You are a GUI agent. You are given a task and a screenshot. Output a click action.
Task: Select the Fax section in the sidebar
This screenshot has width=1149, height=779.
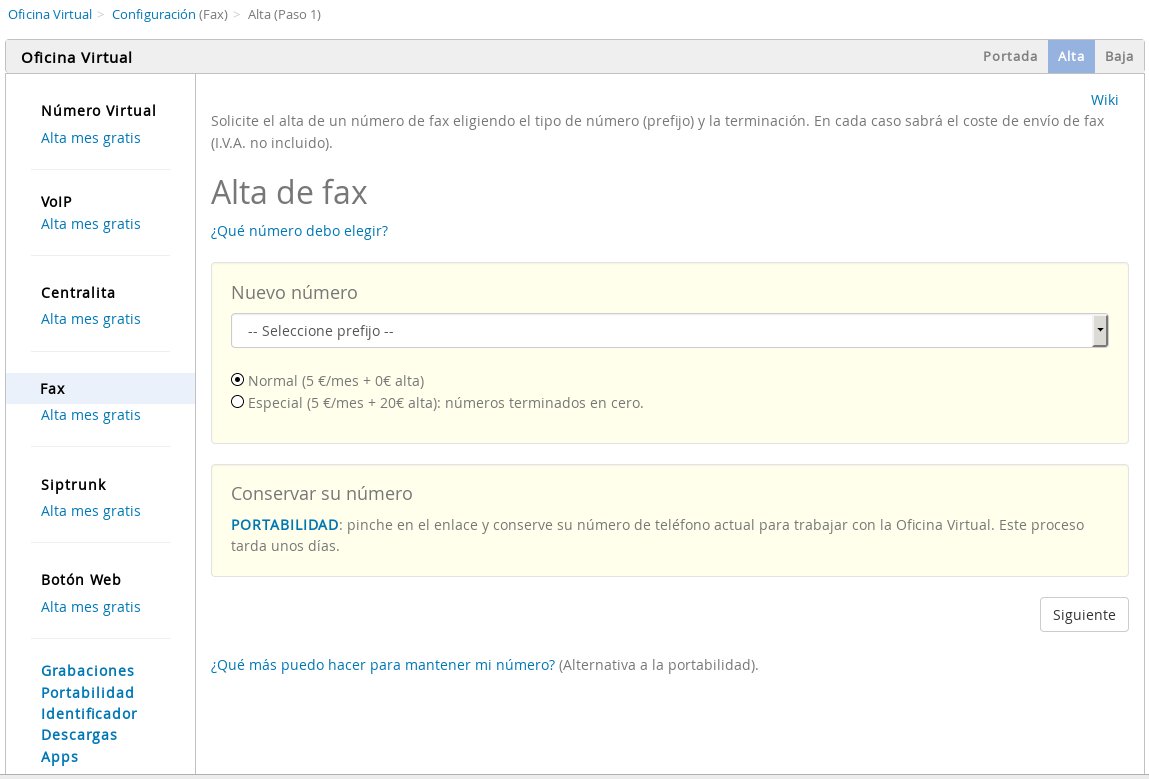tap(52, 389)
